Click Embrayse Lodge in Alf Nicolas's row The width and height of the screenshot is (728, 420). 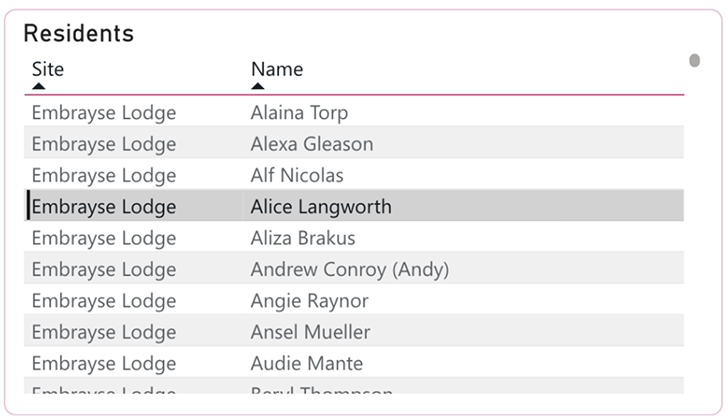click(104, 176)
